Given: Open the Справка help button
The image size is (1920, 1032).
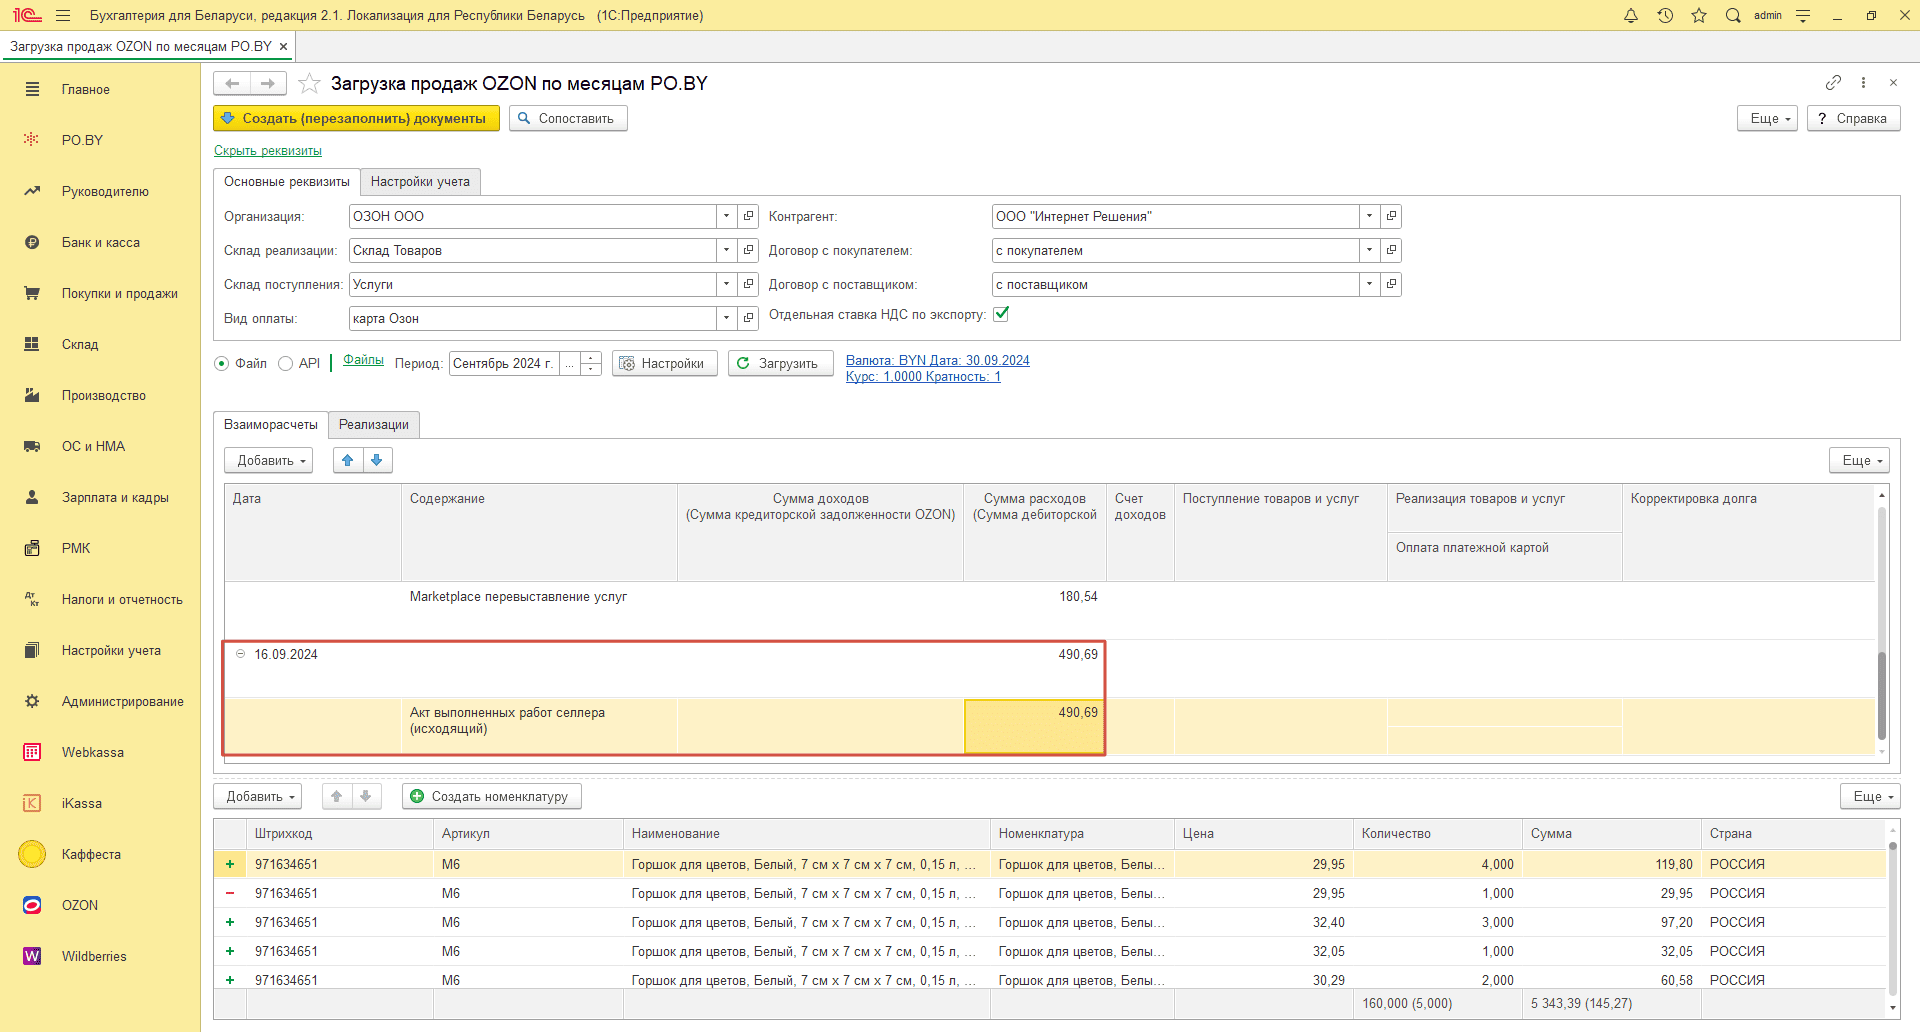Looking at the screenshot, I should [1853, 118].
